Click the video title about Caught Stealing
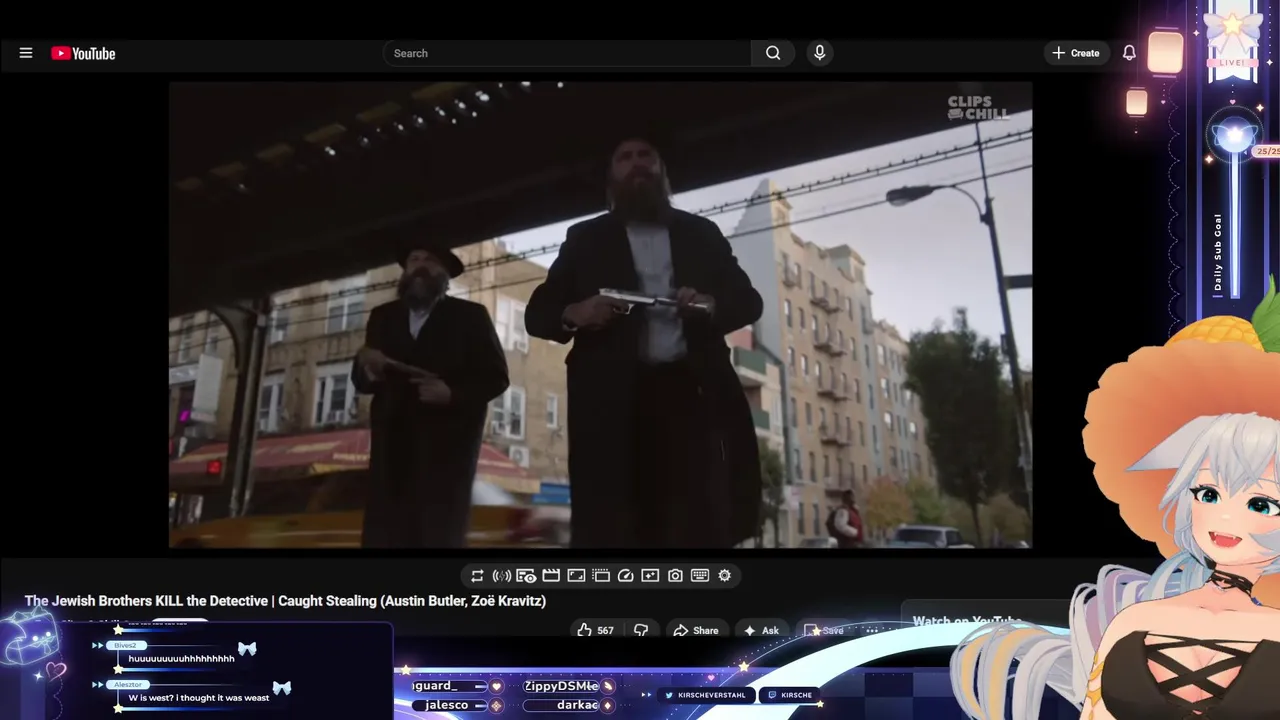 point(285,601)
